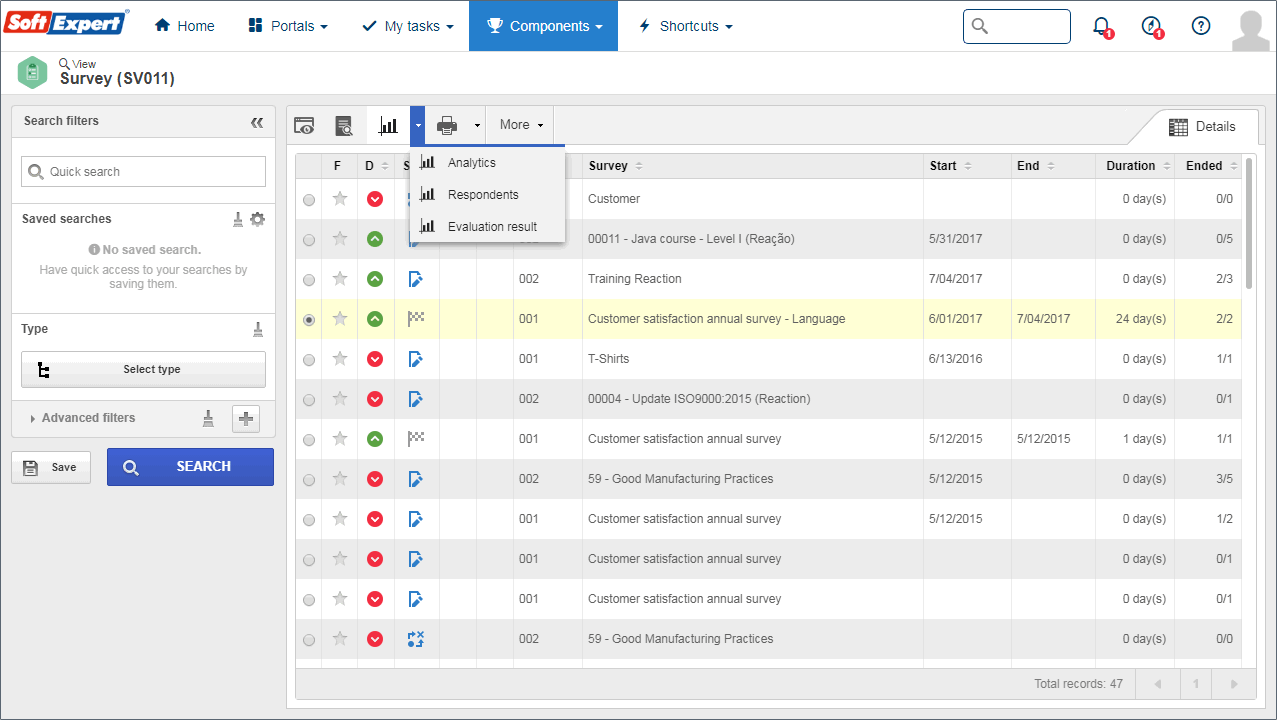1277x720 pixels.
Task: Open the print options dropdown arrow
Action: click(x=477, y=126)
